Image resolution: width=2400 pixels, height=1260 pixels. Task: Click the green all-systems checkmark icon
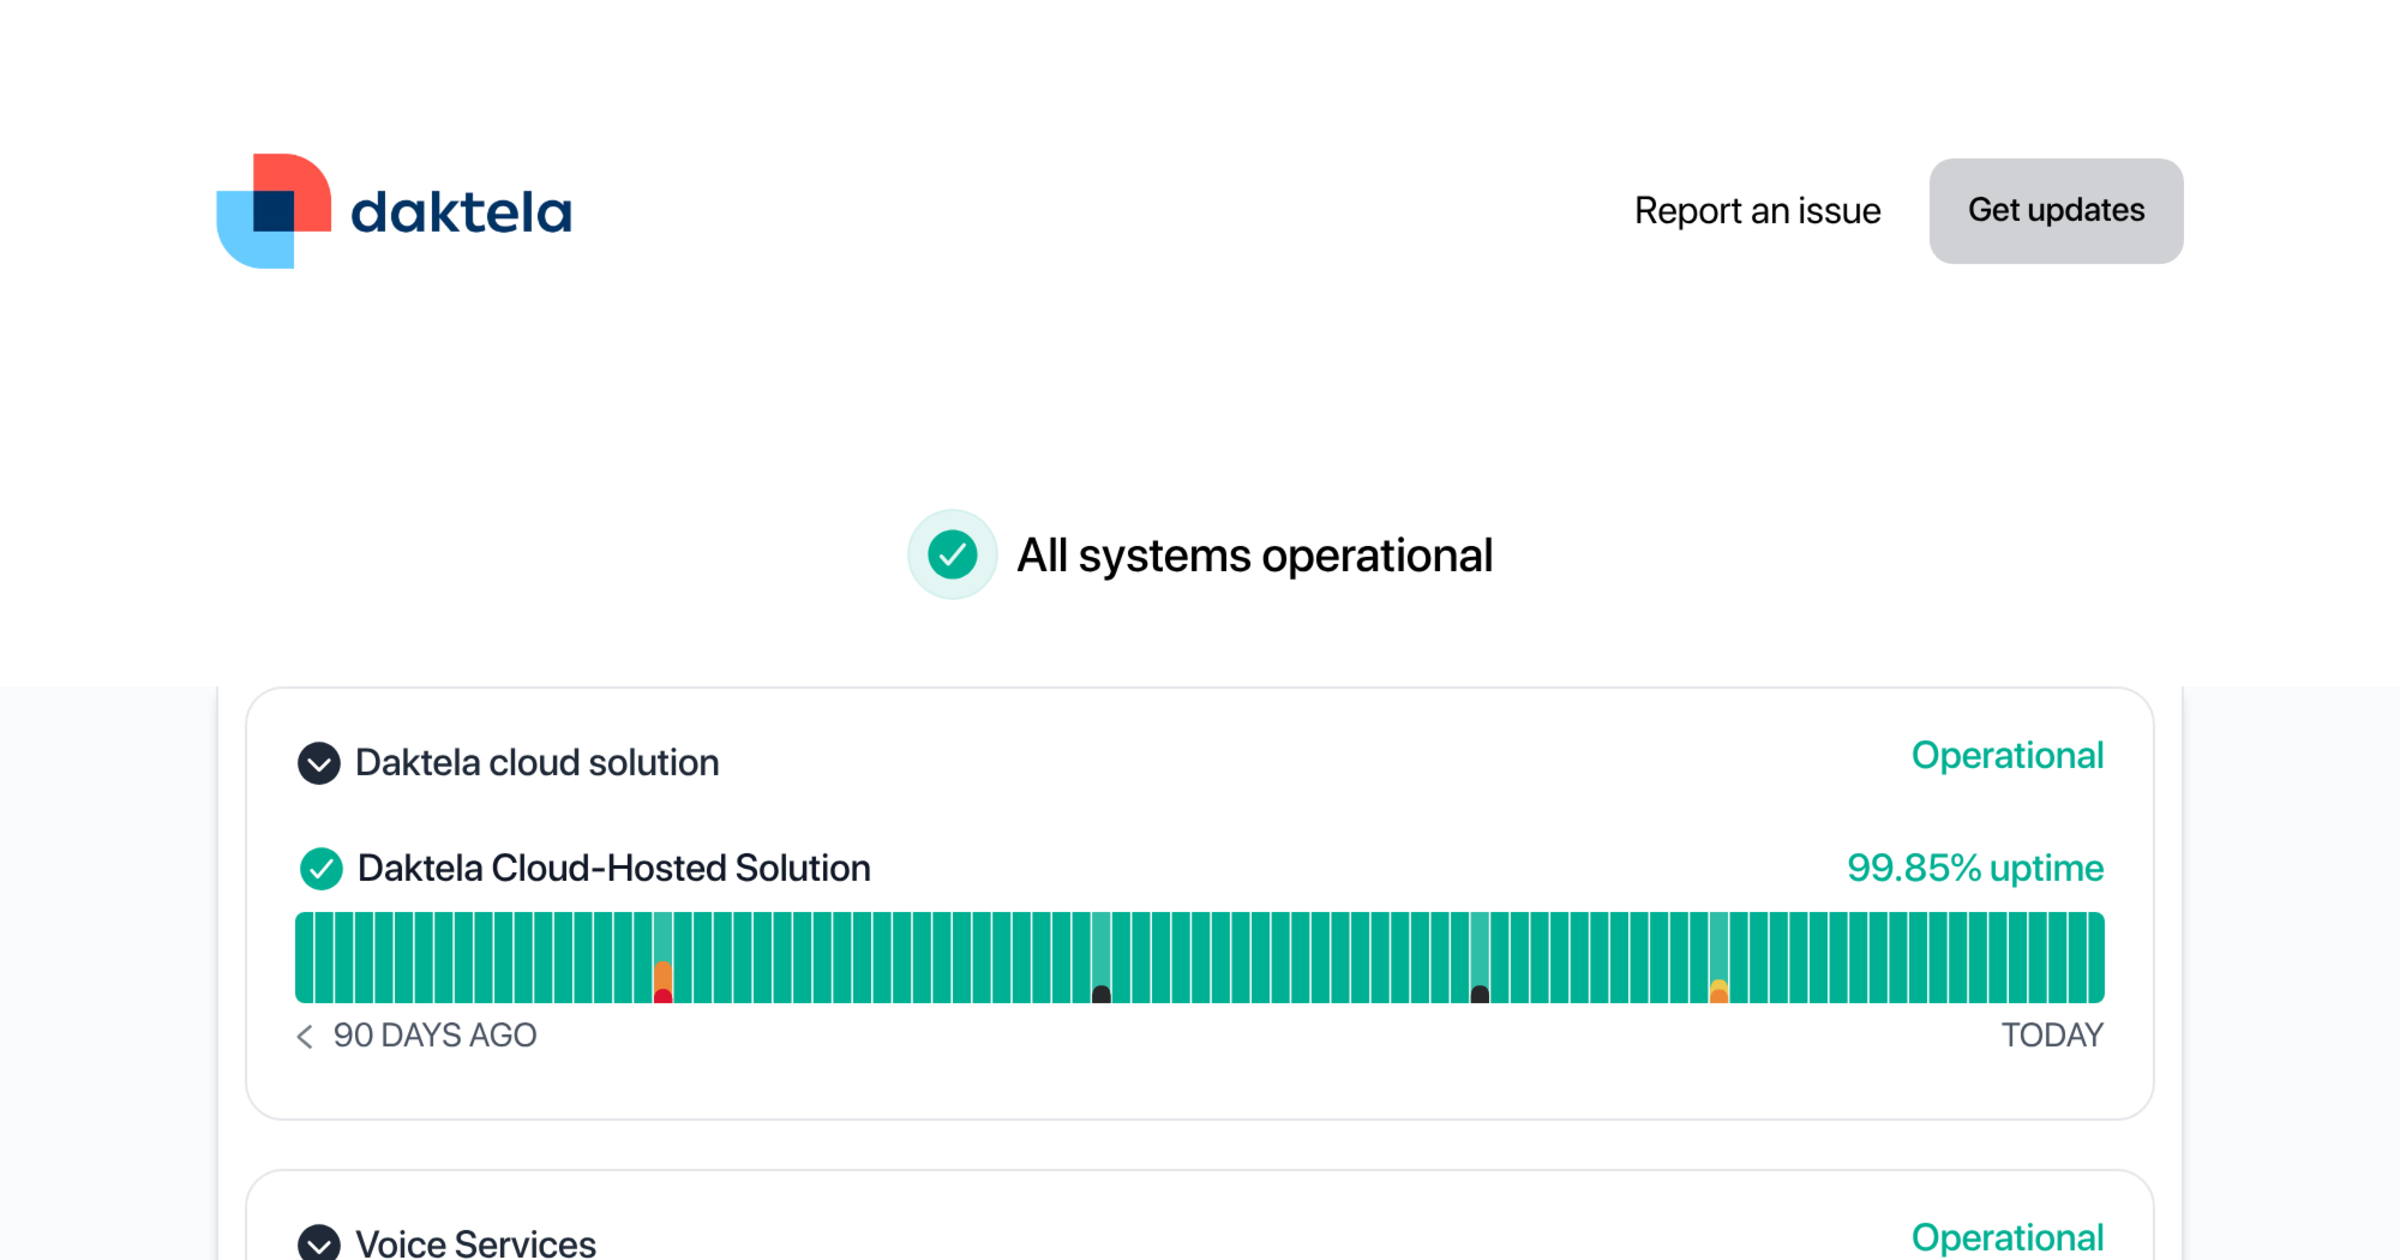[952, 555]
